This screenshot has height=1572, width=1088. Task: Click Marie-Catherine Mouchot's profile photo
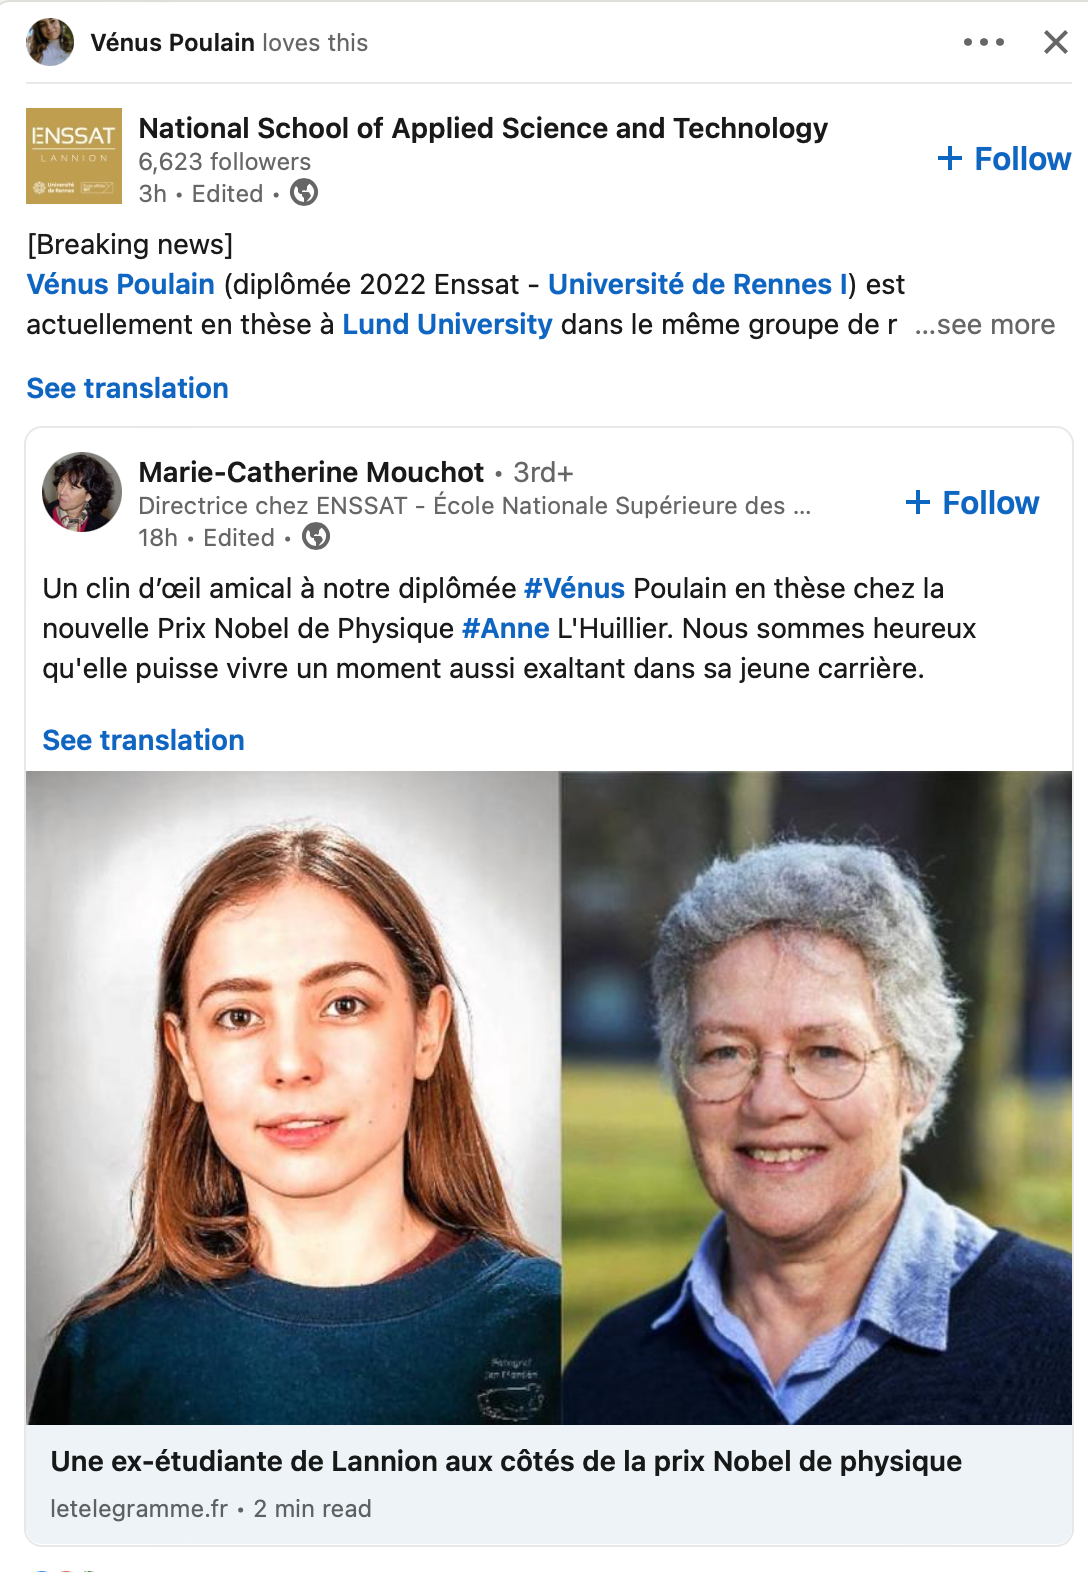(82, 492)
